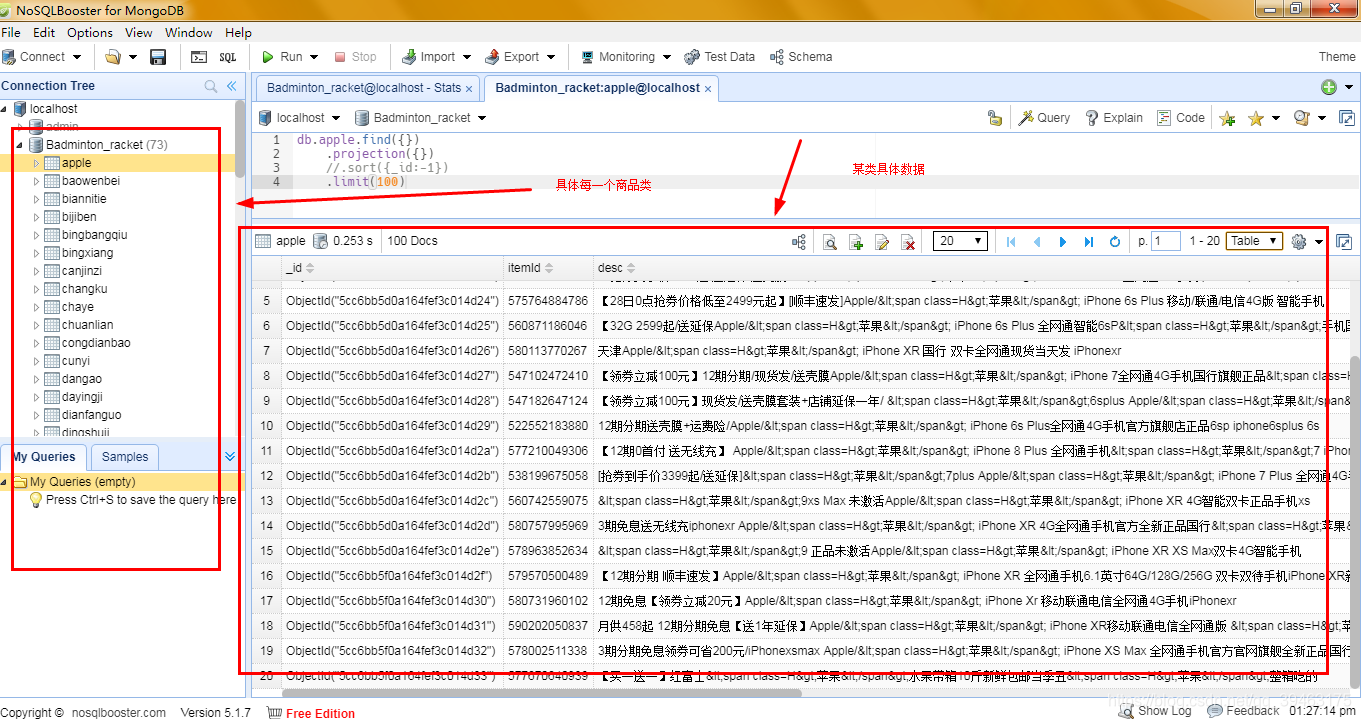The width and height of the screenshot is (1361, 719).
Task: Collapse the localhost tree node
Action: pyautogui.click(x=5, y=109)
